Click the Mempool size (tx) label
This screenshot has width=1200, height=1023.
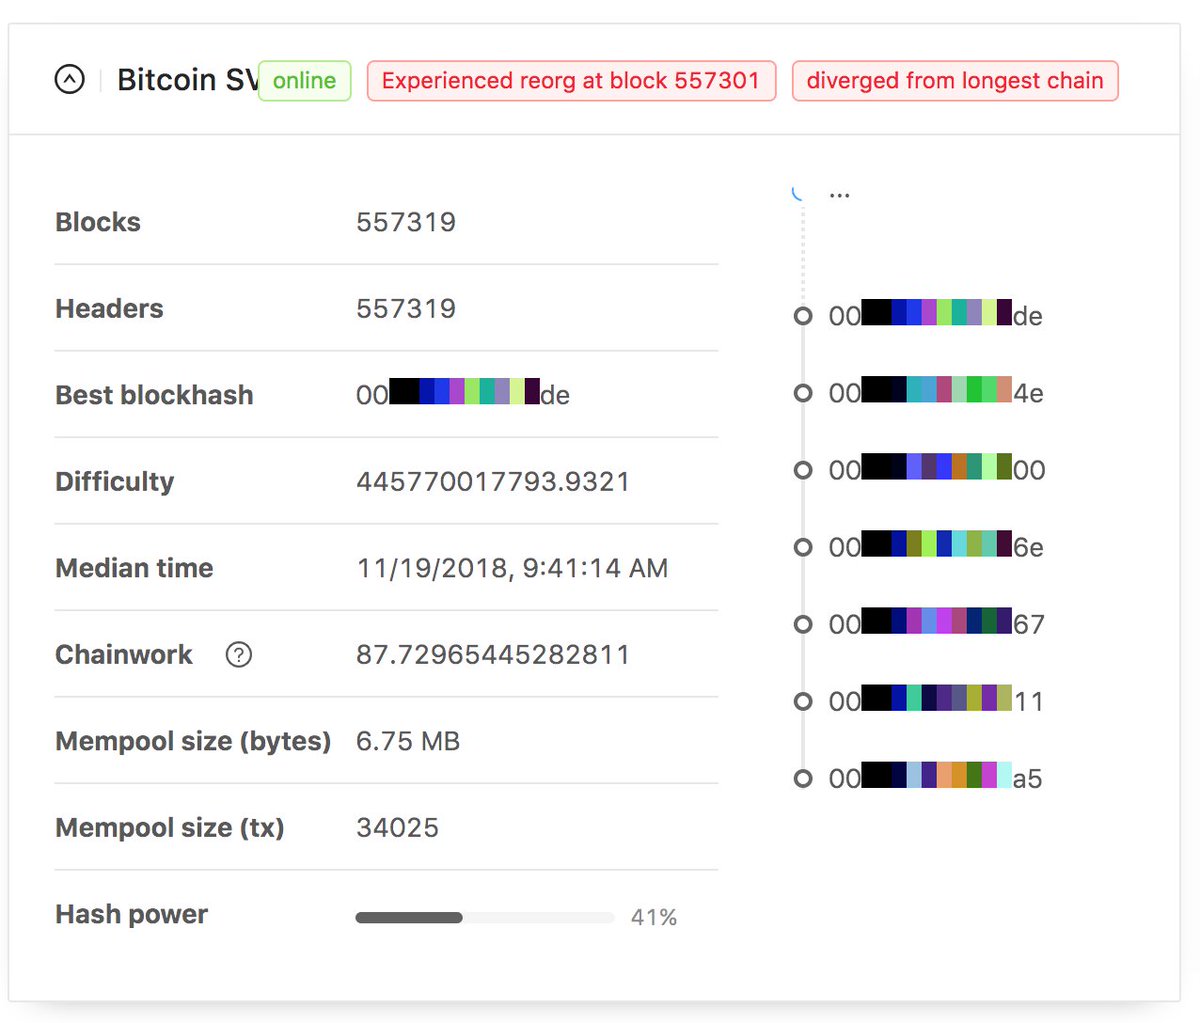(x=170, y=828)
